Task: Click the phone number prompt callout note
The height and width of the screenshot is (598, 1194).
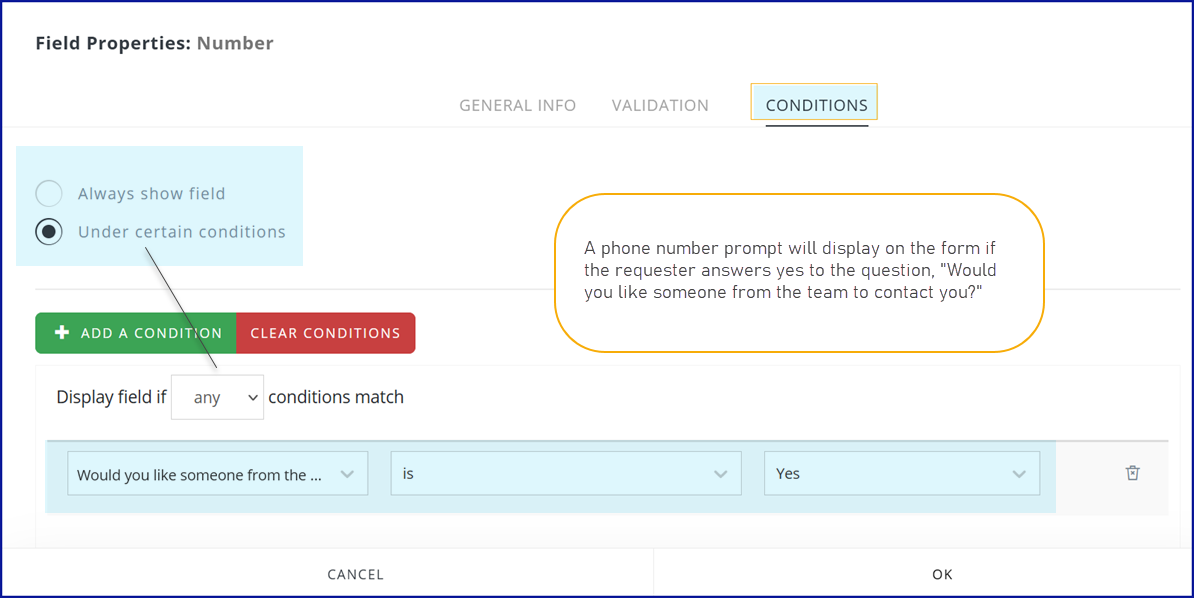Action: pyautogui.click(x=798, y=273)
